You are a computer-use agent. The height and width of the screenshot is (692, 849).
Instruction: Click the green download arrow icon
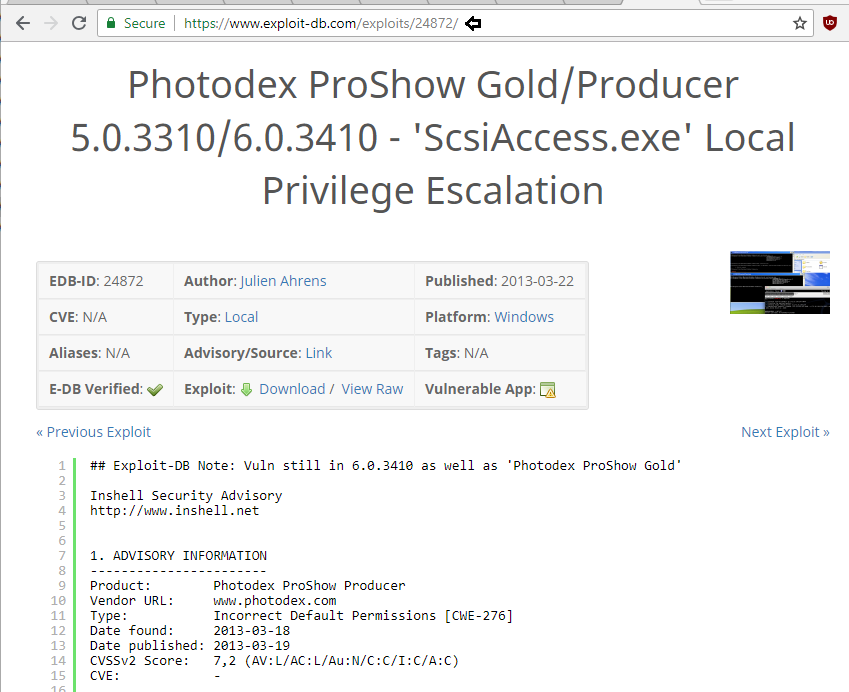point(246,389)
